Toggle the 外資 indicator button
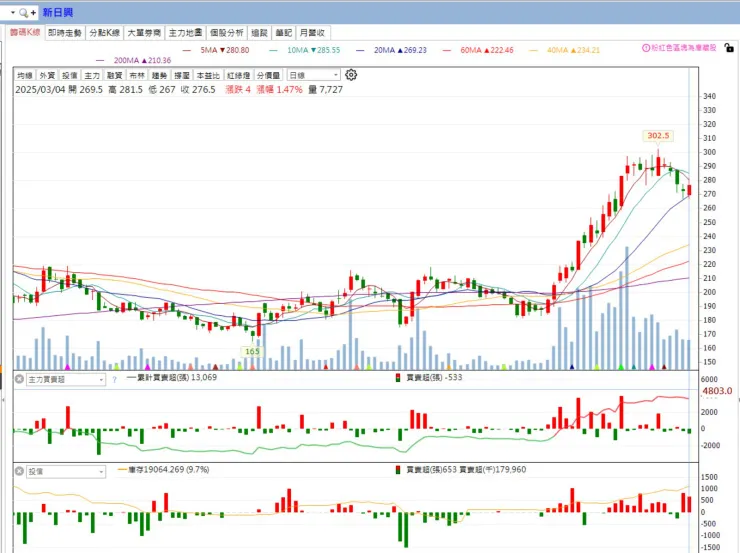Viewport: 740px width, 553px height. pos(47,75)
